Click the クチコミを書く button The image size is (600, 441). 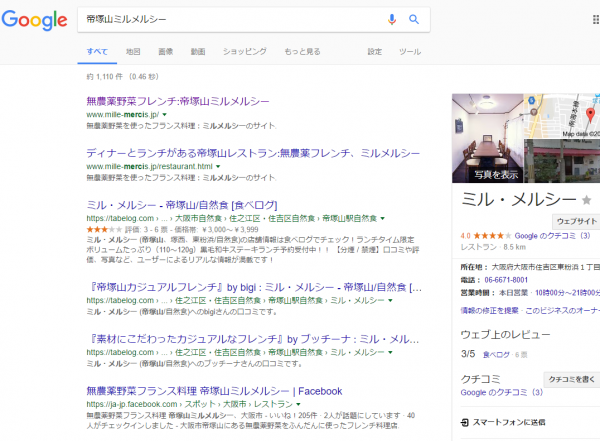(572, 379)
